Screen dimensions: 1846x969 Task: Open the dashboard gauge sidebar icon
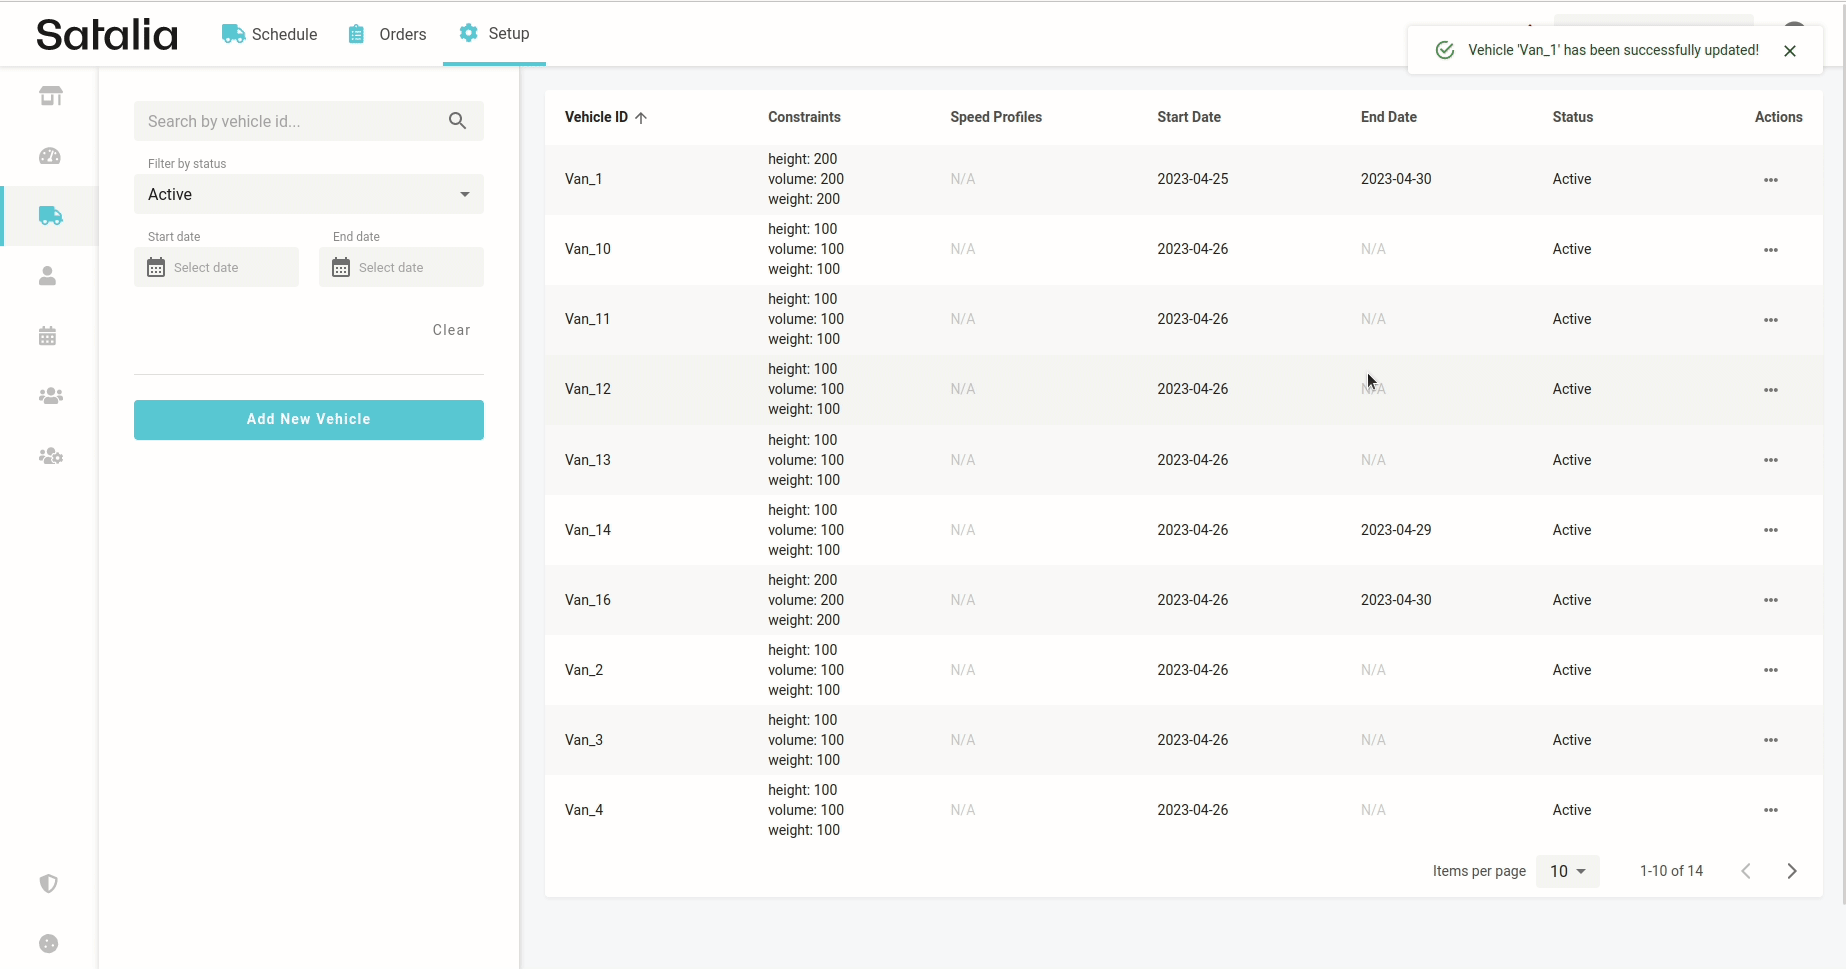coord(50,156)
